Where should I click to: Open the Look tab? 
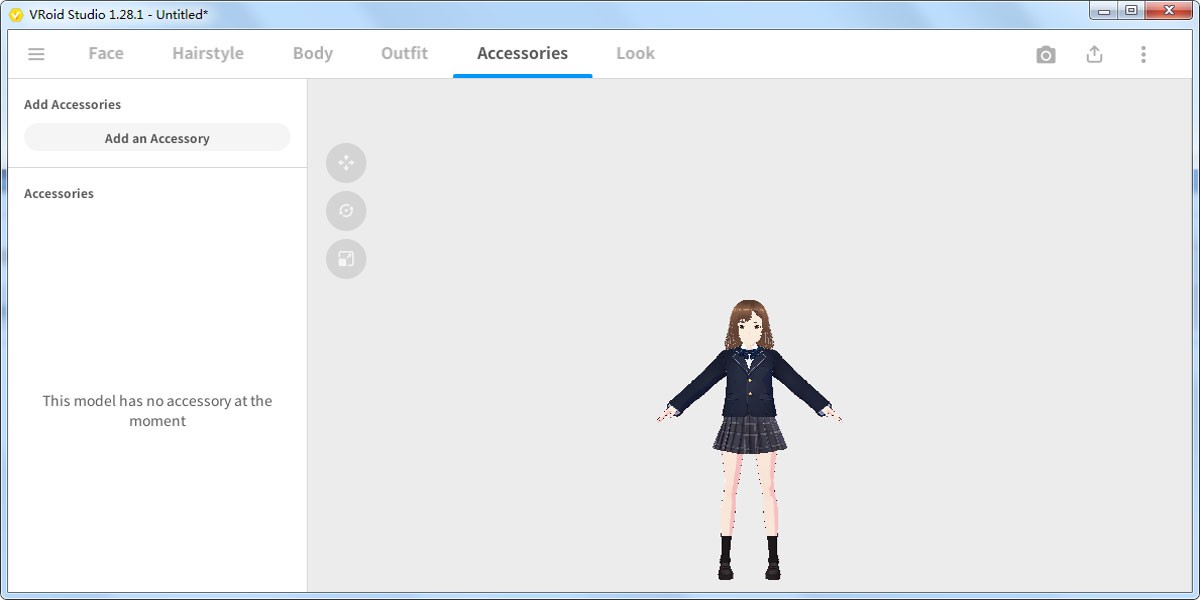click(x=635, y=53)
